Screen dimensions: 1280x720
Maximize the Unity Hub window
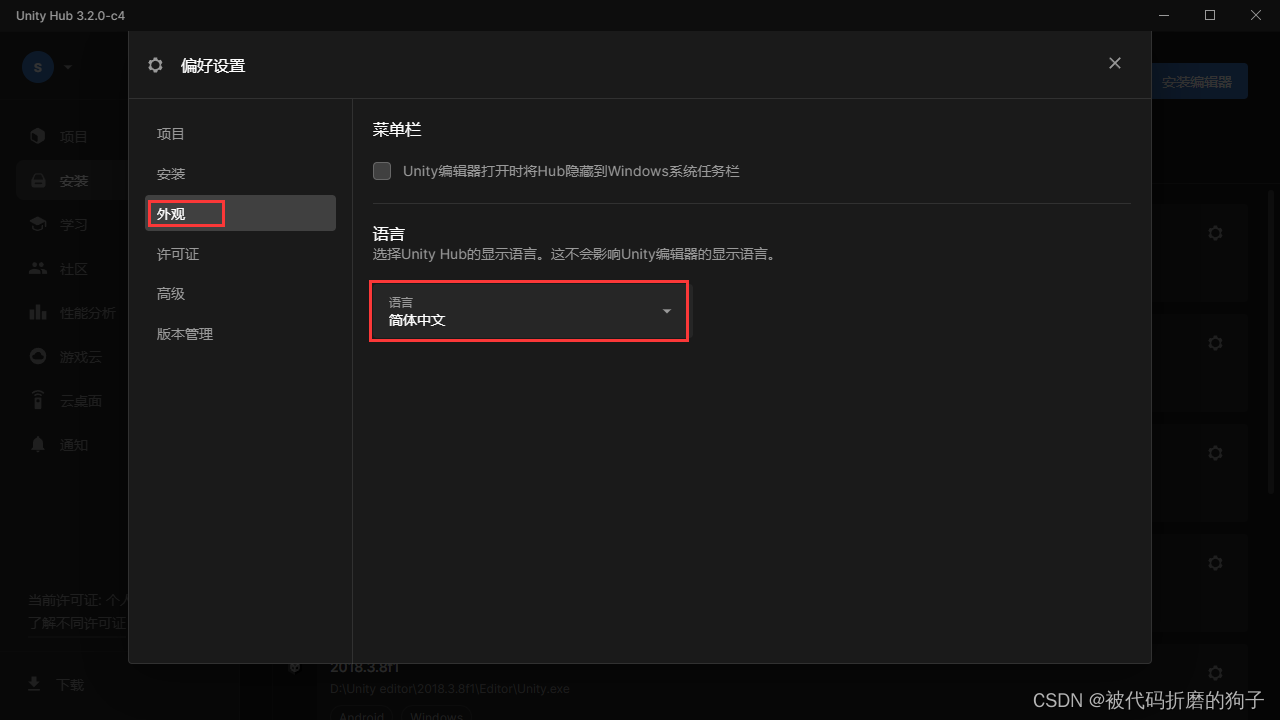click(1210, 15)
